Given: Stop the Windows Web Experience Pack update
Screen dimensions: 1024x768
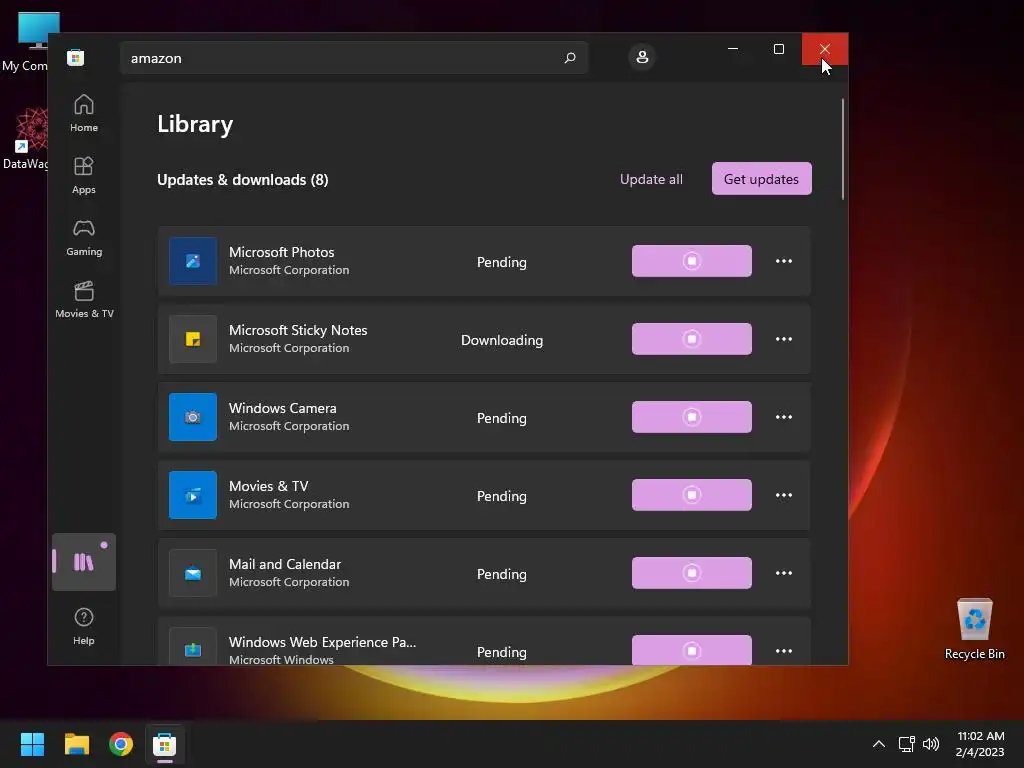Looking at the screenshot, I should click(692, 650).
